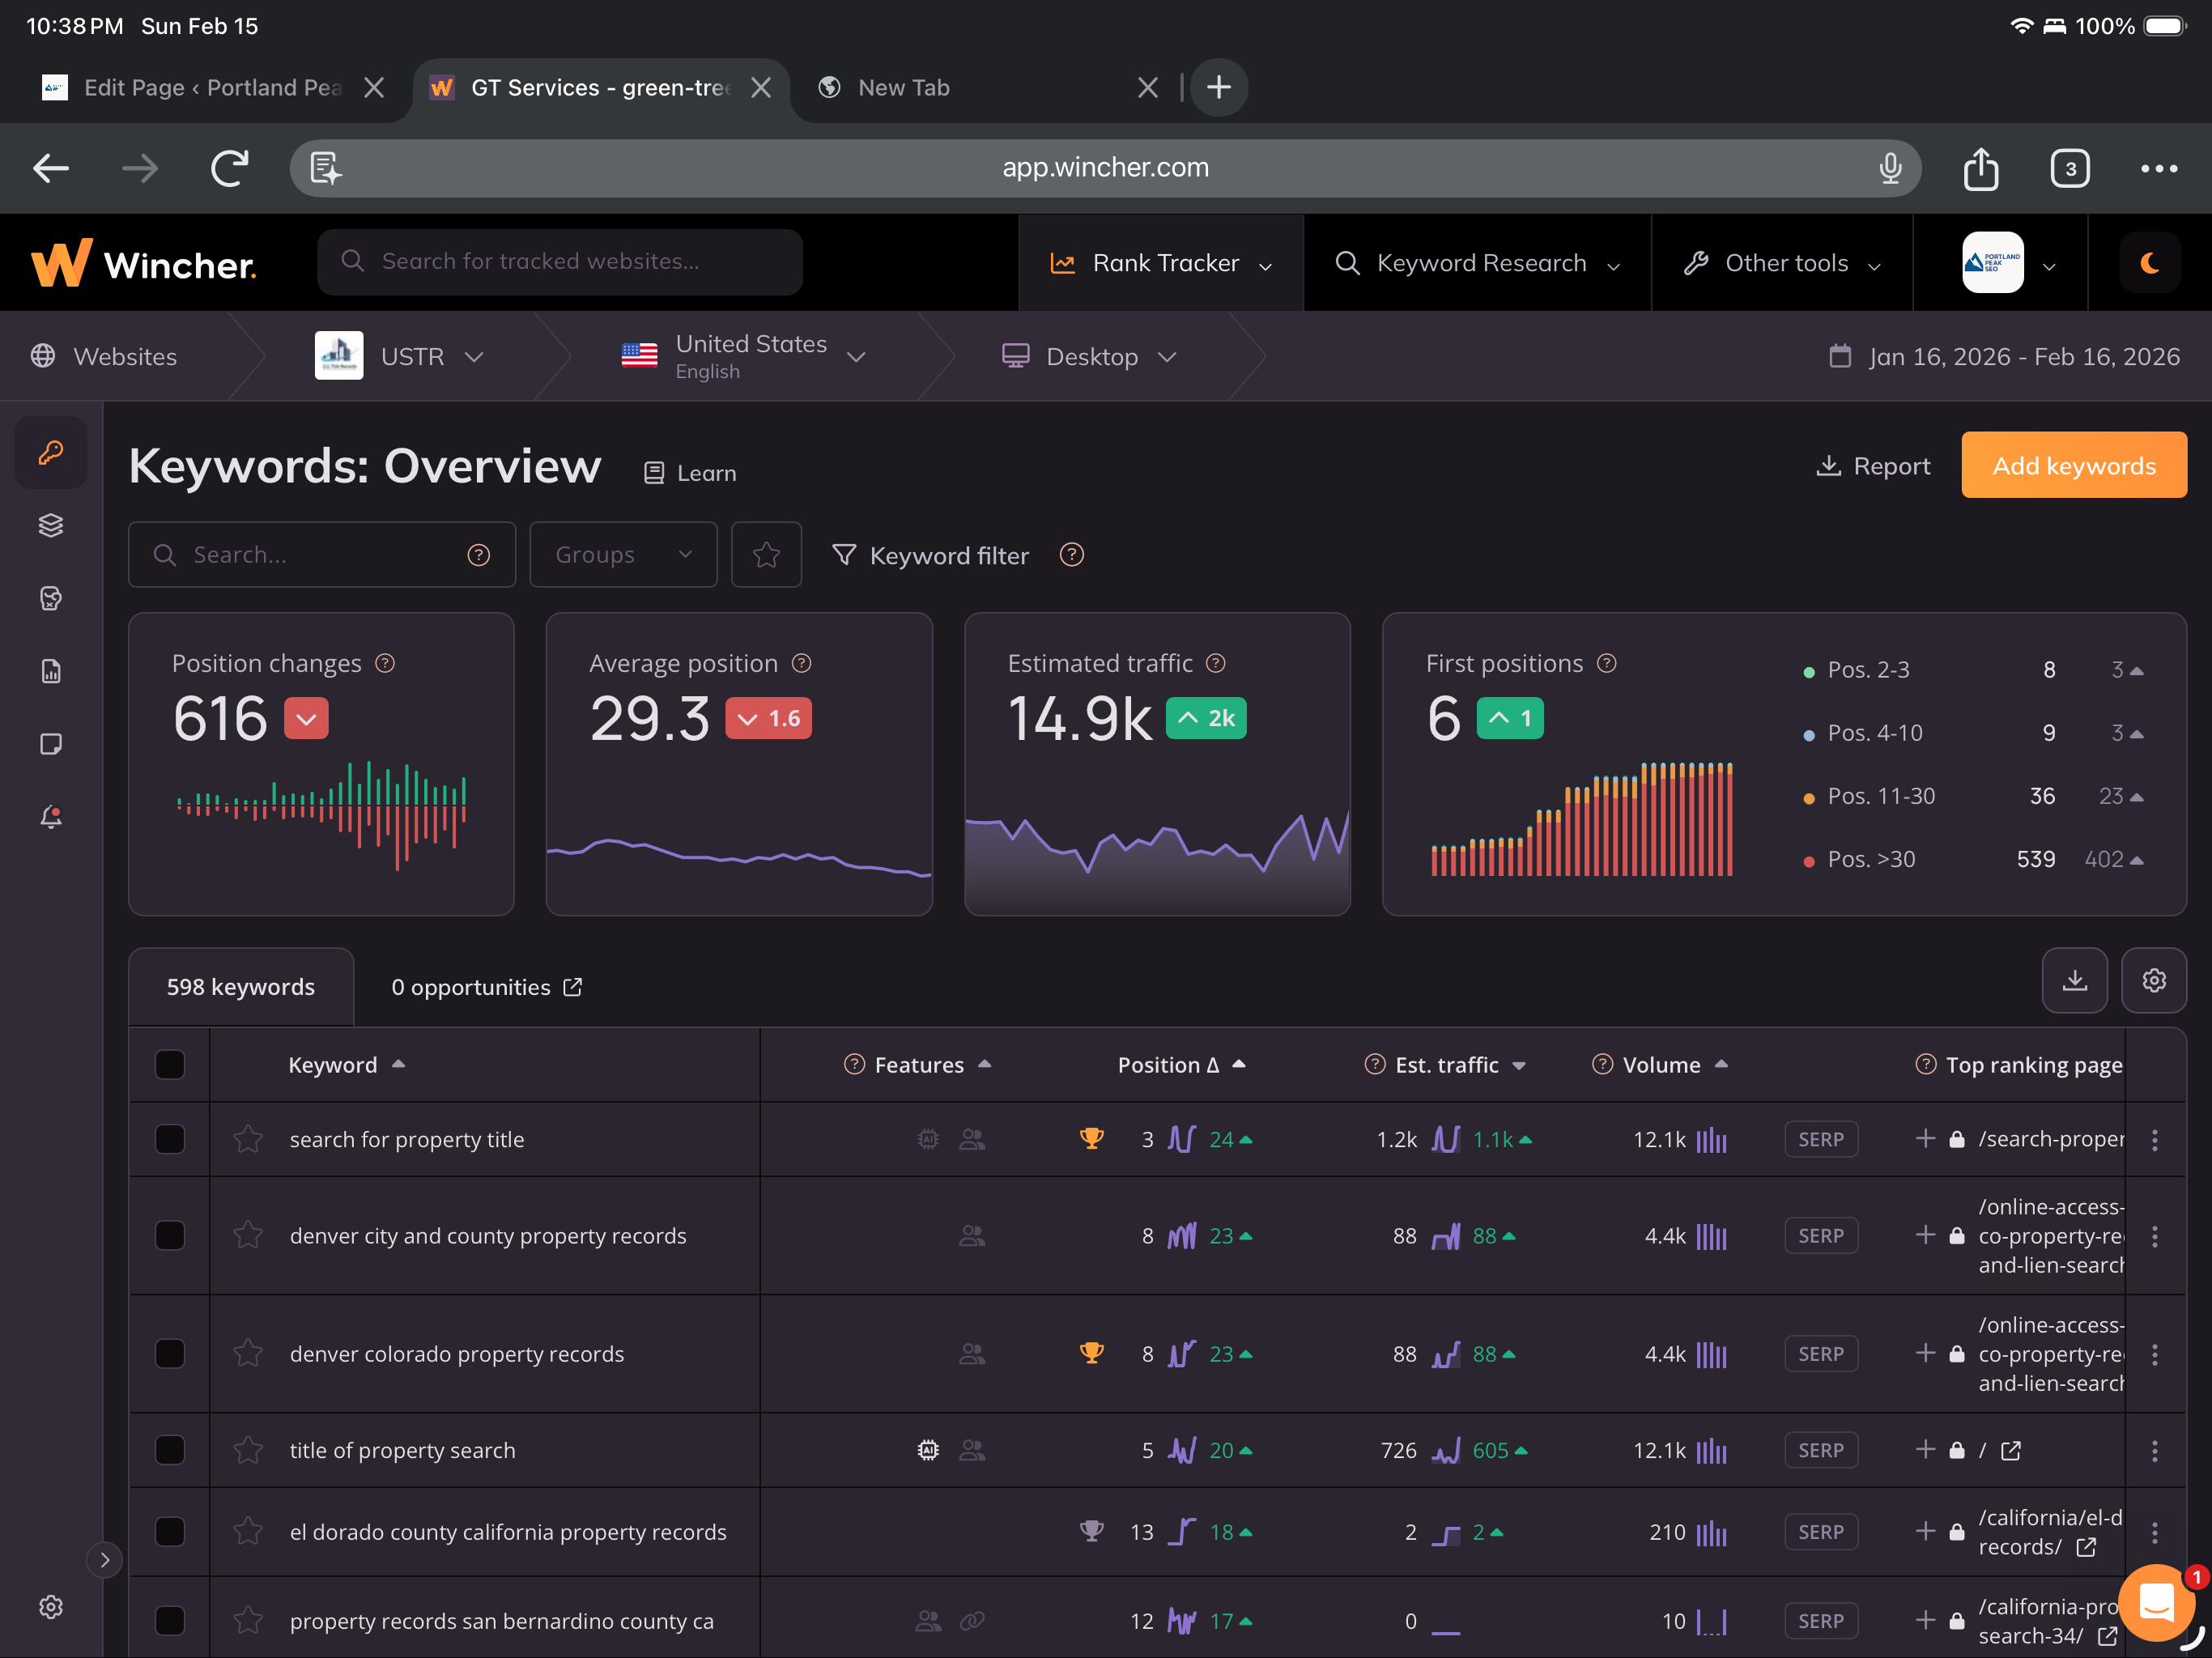Toggle dark mode moon icon

tap(2149, 263)
